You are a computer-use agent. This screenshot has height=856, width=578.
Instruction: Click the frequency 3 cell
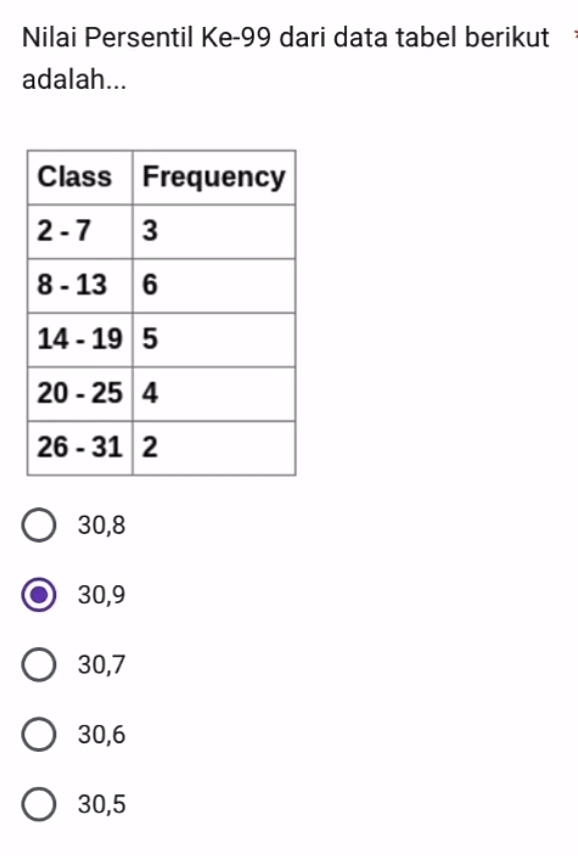[214, 231]
